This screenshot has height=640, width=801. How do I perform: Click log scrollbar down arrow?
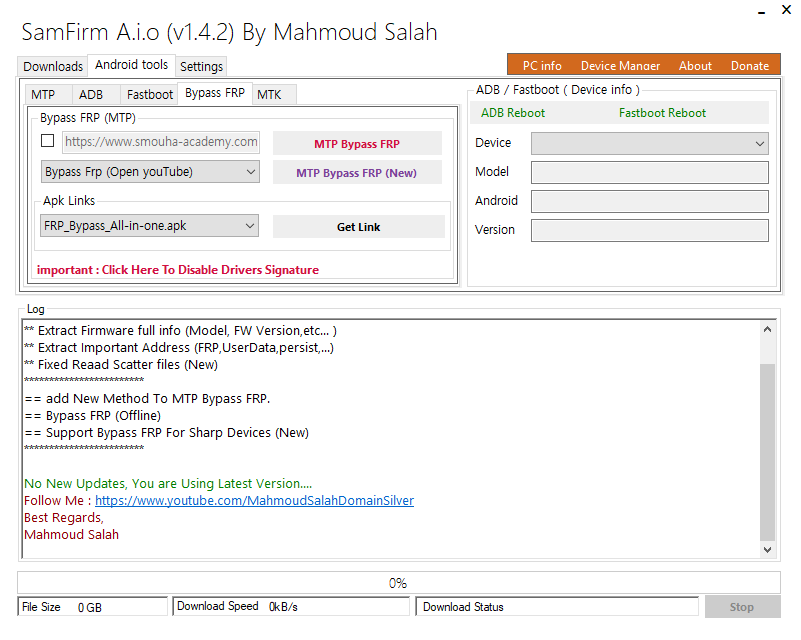(767, 550)
